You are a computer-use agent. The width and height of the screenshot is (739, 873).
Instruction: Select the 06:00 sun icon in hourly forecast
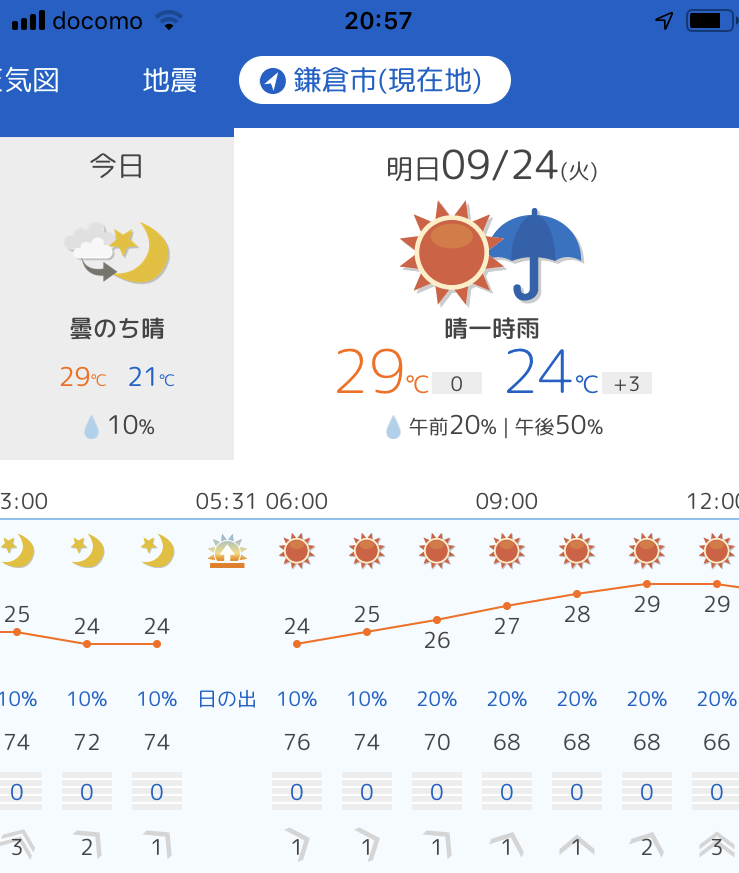pyautogui.click(x=297, y=551)
